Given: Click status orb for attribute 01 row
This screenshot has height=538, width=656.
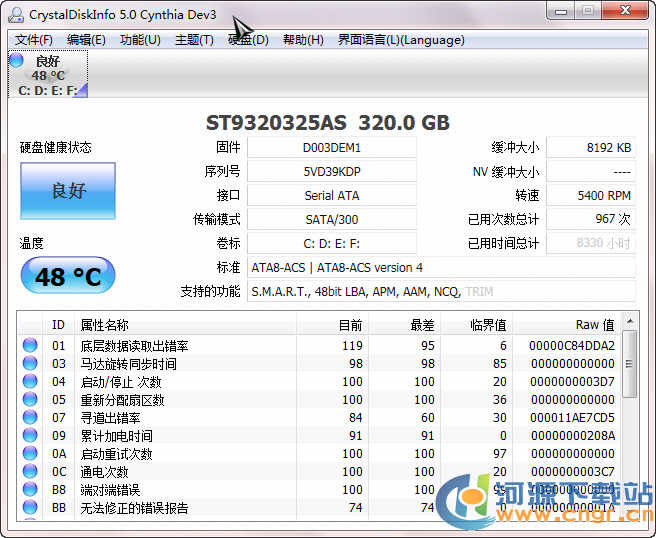Looking at the screenshot, I should pos(30,346).
